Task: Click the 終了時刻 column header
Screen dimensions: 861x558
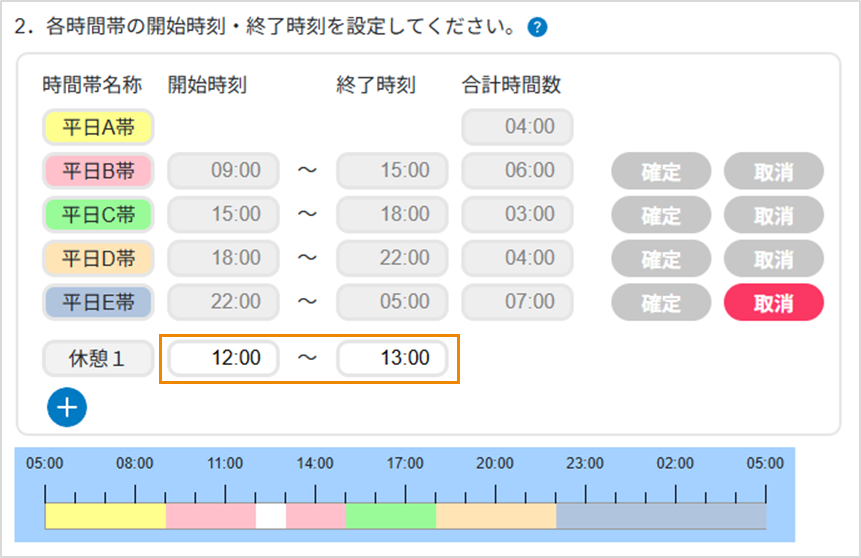Action: pyautogui.click(x=376, y=85)
